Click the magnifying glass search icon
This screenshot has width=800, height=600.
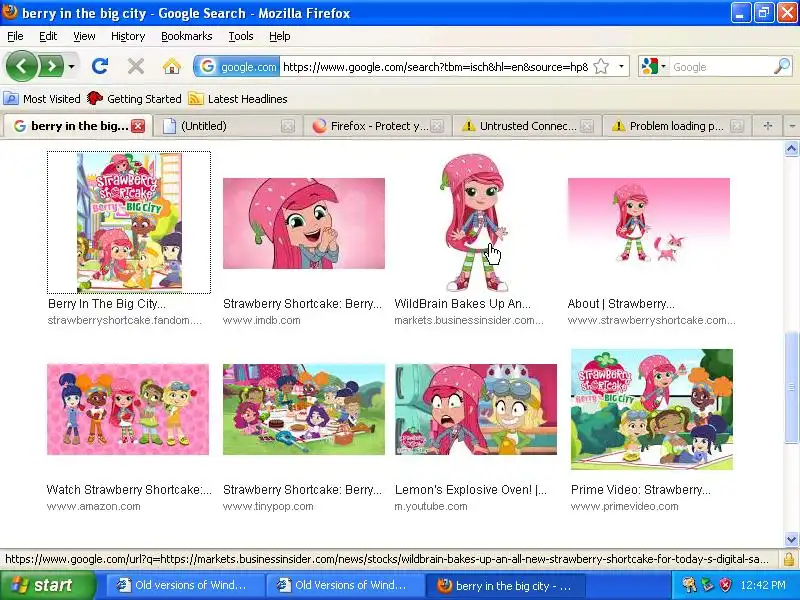pyautogui.click(x=782, y=66)
